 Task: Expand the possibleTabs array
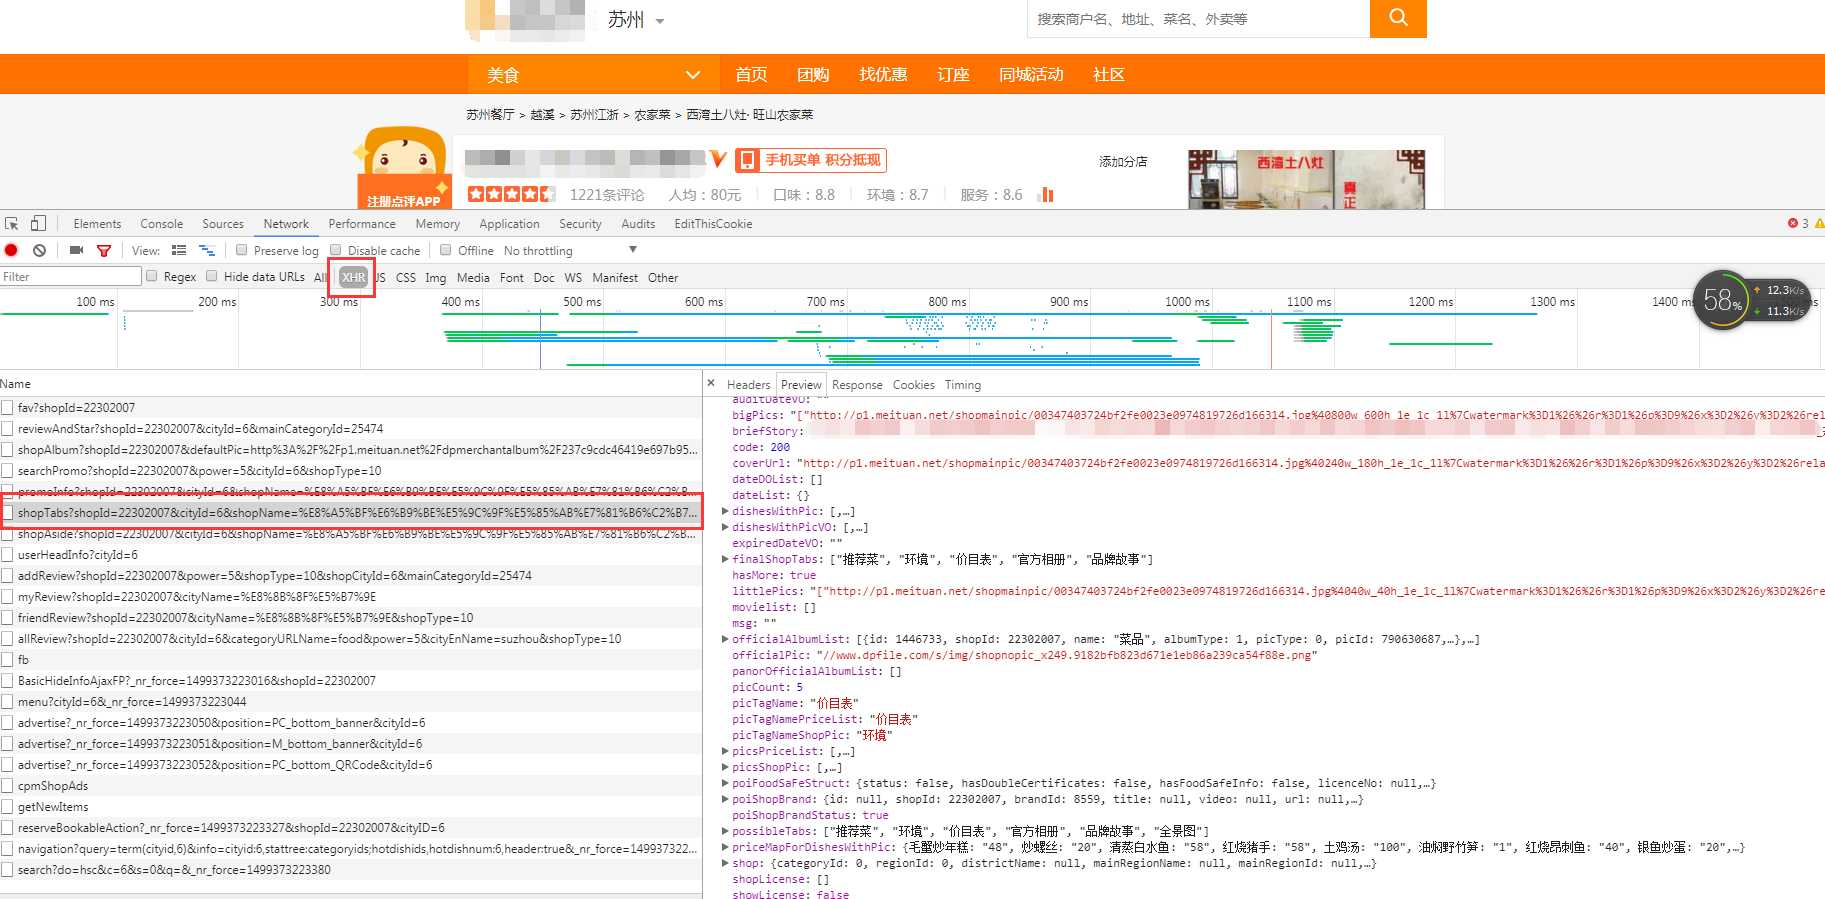pyautogui.click(x=725, y=831)
